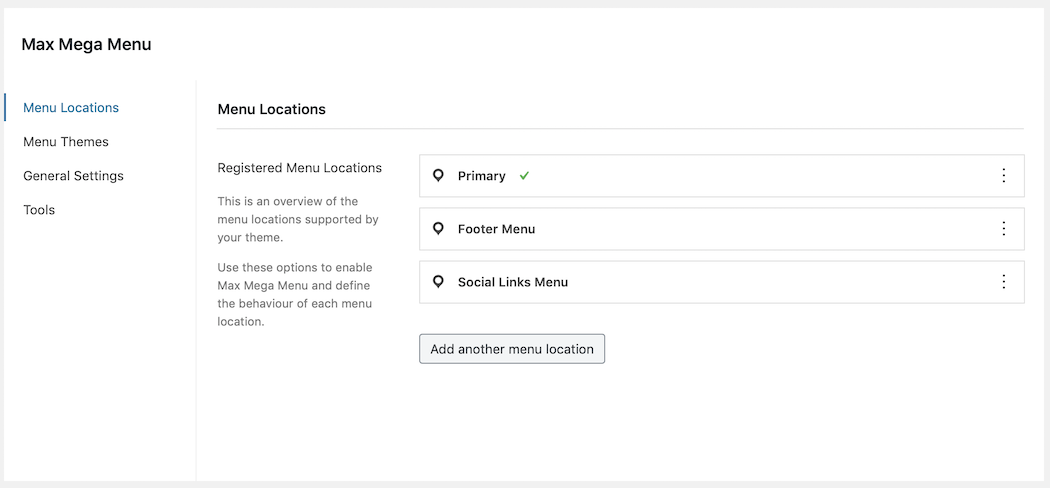1050x488 pixels.
Task: Expand the Social Links Menu location row
Action: (x=721, y=282)
